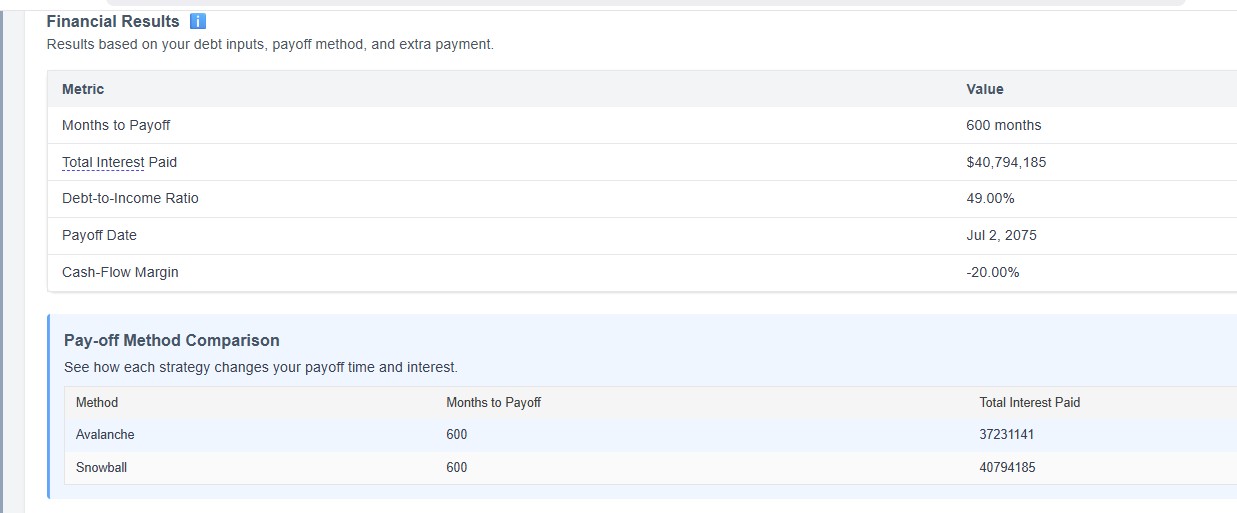The image size is (1237, 513).
Task: Select the Jul 2, 2075 date value
Action: click(x=1001, y=235)
